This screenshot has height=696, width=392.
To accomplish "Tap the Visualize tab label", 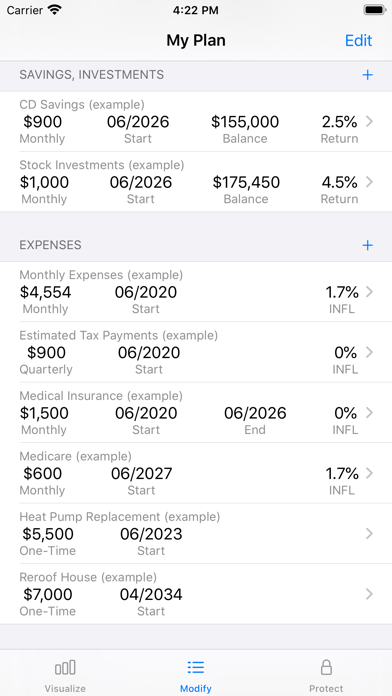I will 65,688.
